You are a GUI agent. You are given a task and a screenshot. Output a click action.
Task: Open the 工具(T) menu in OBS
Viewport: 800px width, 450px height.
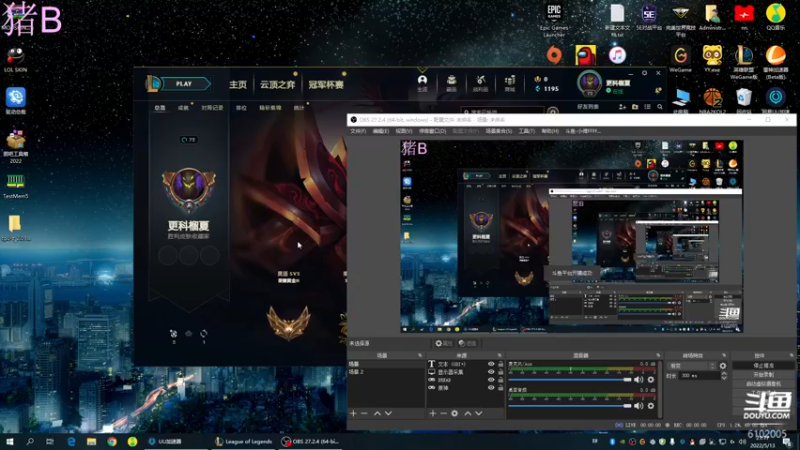(527, 131)
